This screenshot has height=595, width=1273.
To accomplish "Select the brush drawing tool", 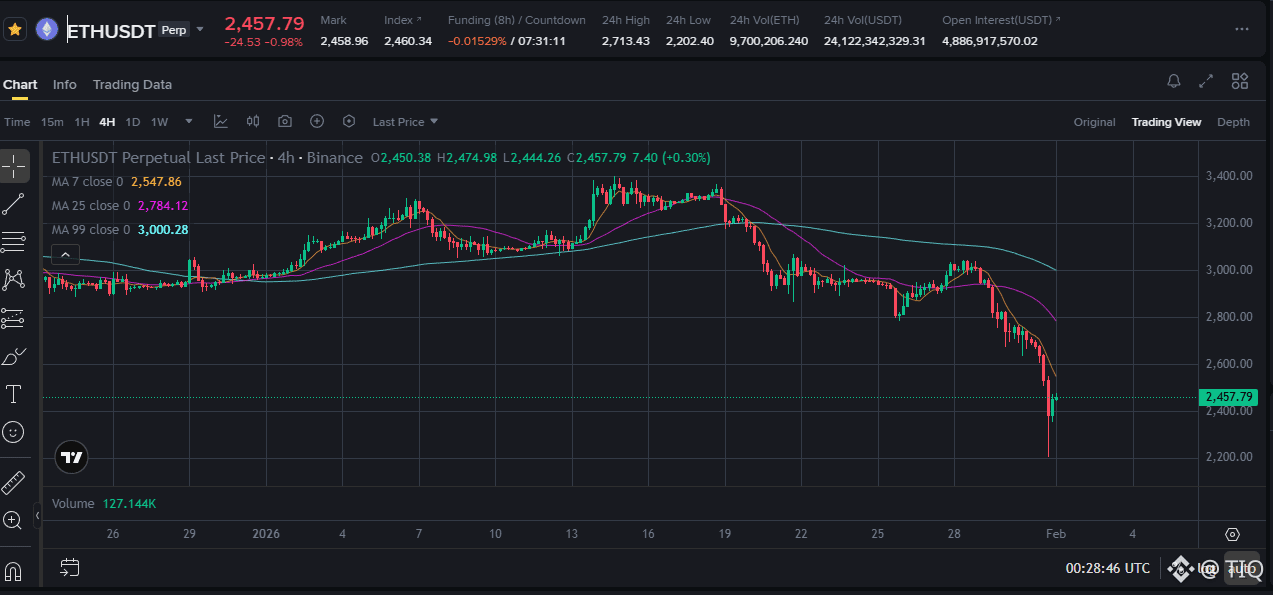I will [14, 356].
